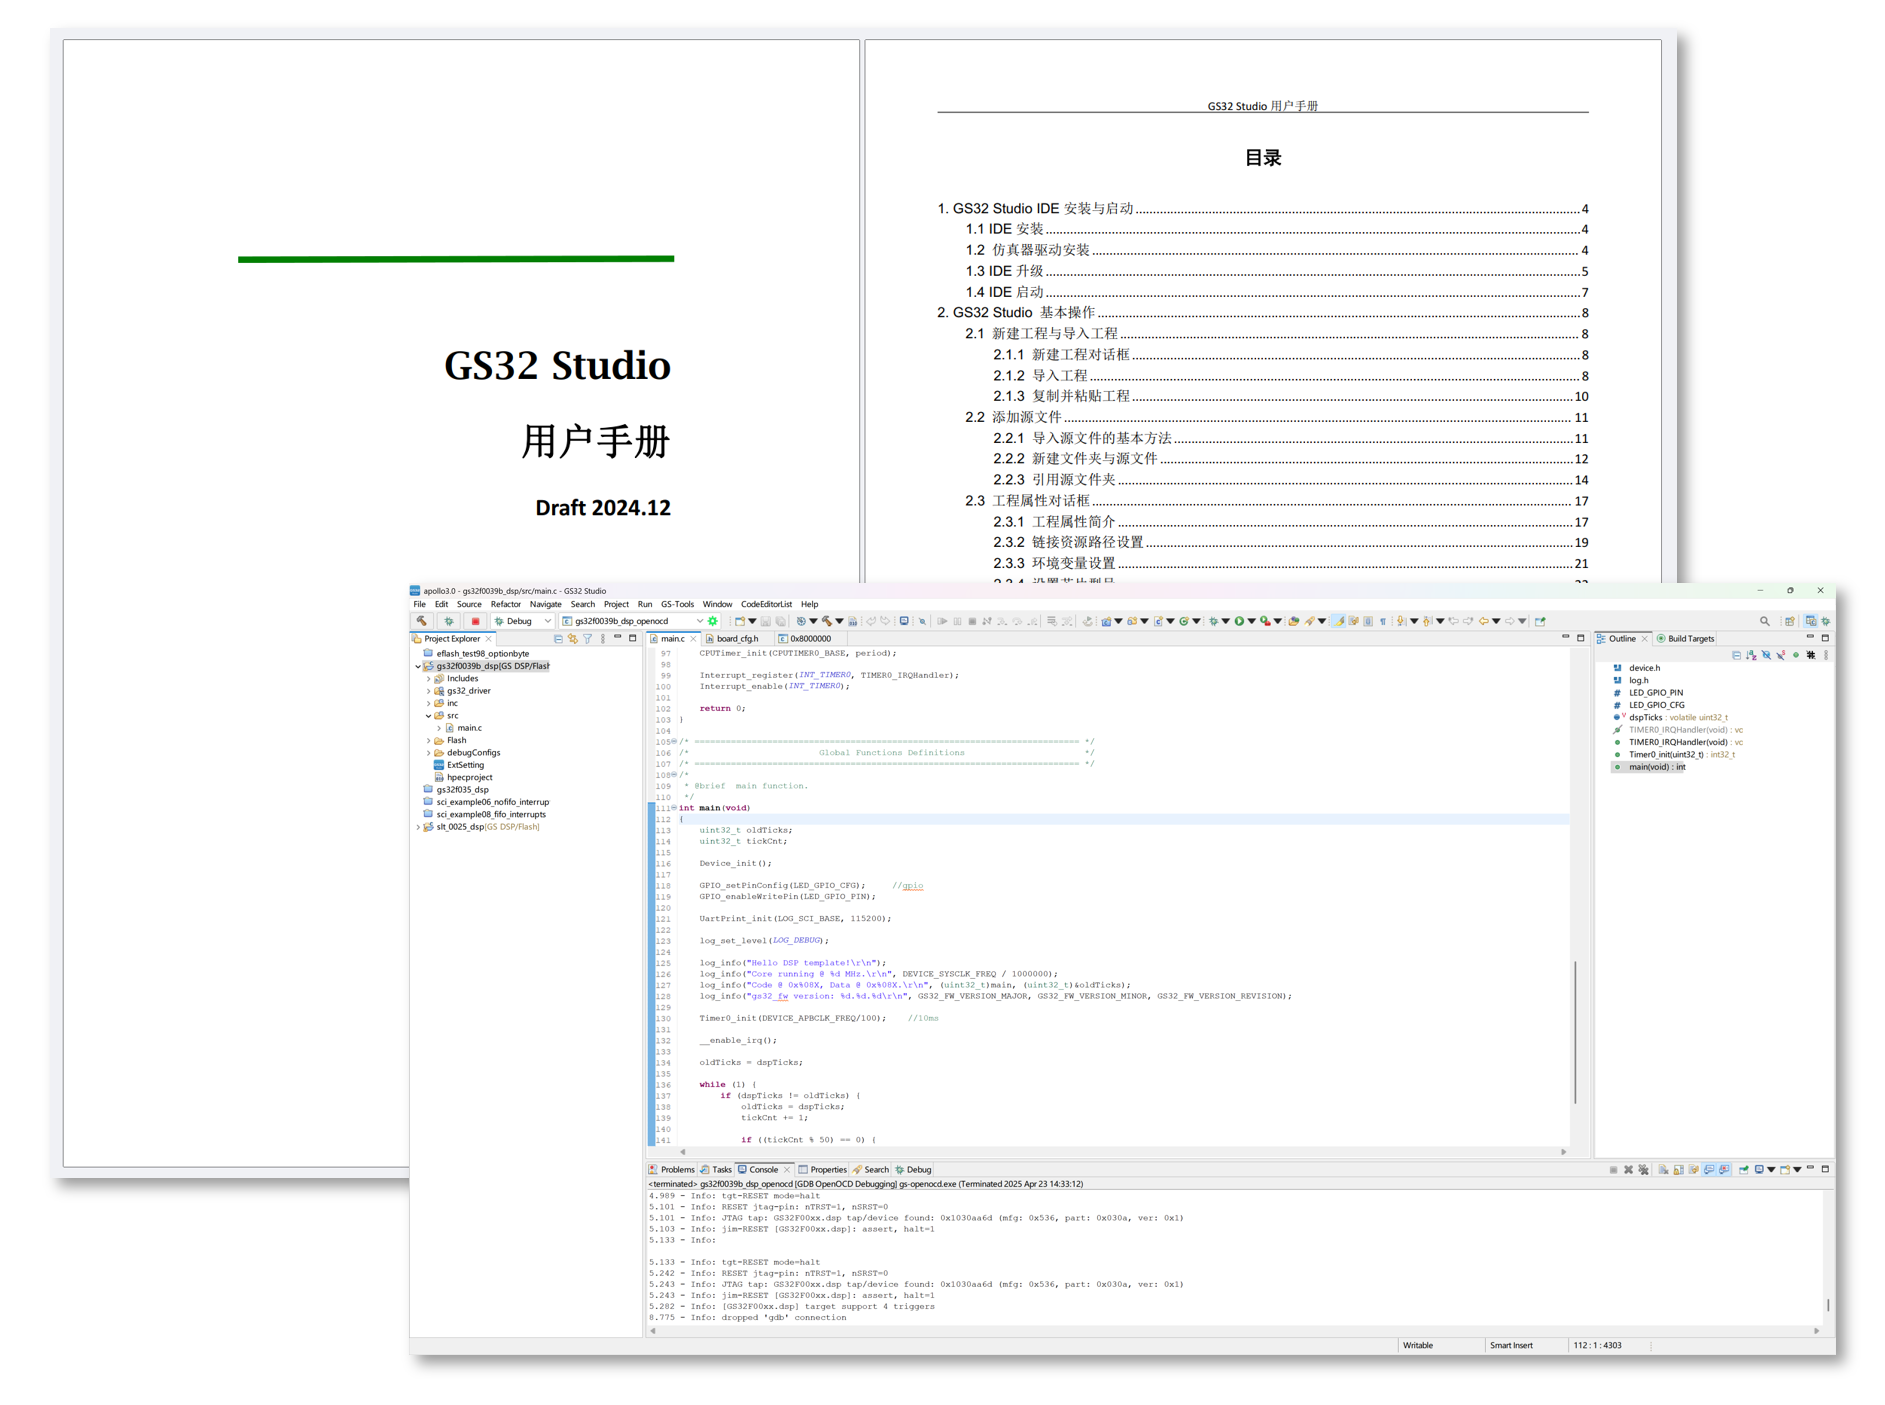Open the Open Perspective icon

pos(1790,621)
